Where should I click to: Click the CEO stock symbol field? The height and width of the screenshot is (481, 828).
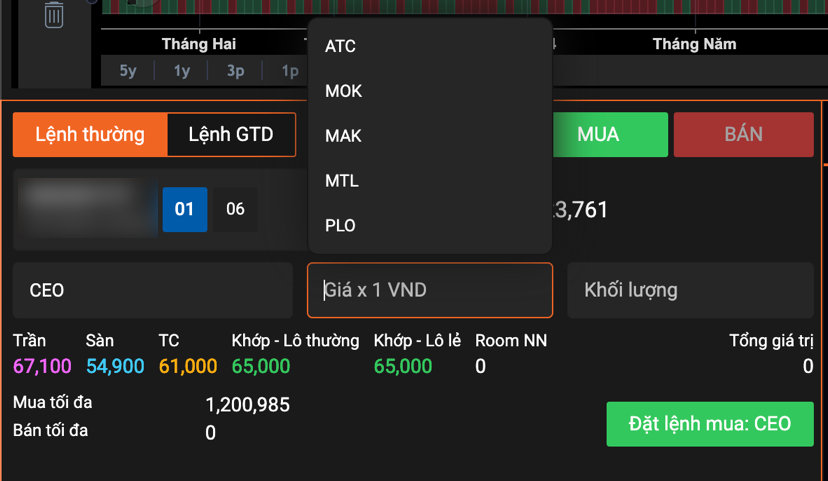pyautogui.click(x=153, y=290)
